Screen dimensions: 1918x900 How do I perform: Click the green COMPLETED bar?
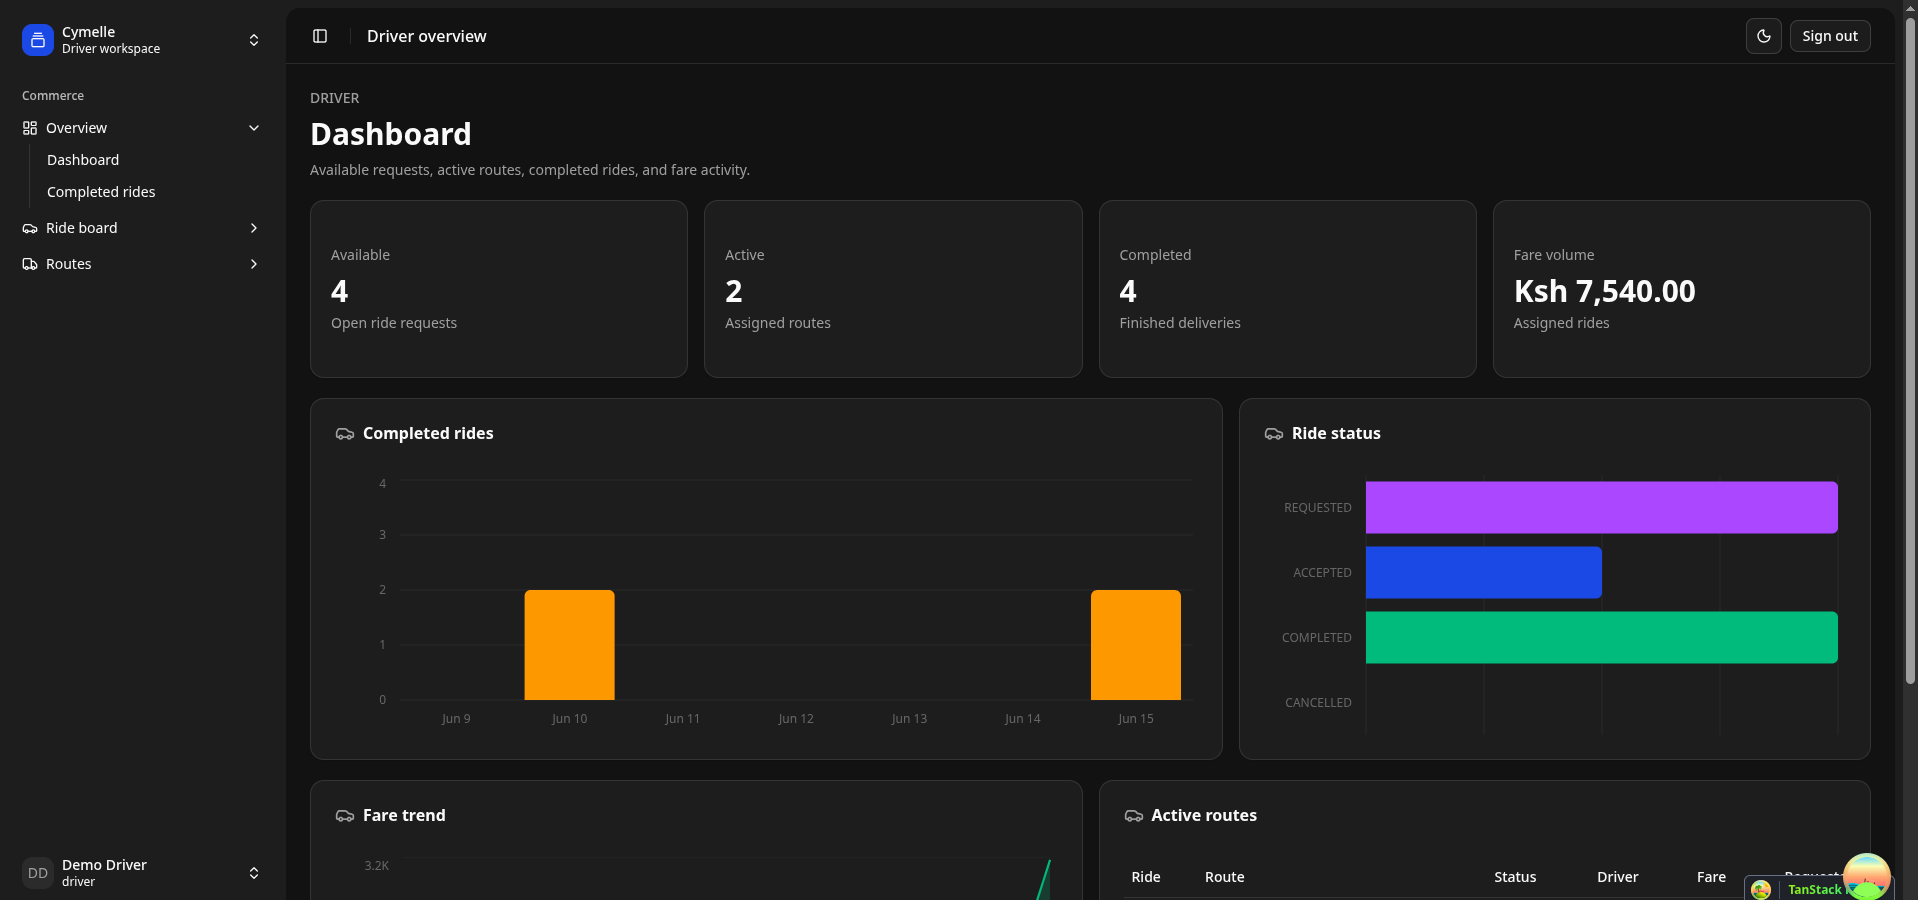coord(1602,637)
